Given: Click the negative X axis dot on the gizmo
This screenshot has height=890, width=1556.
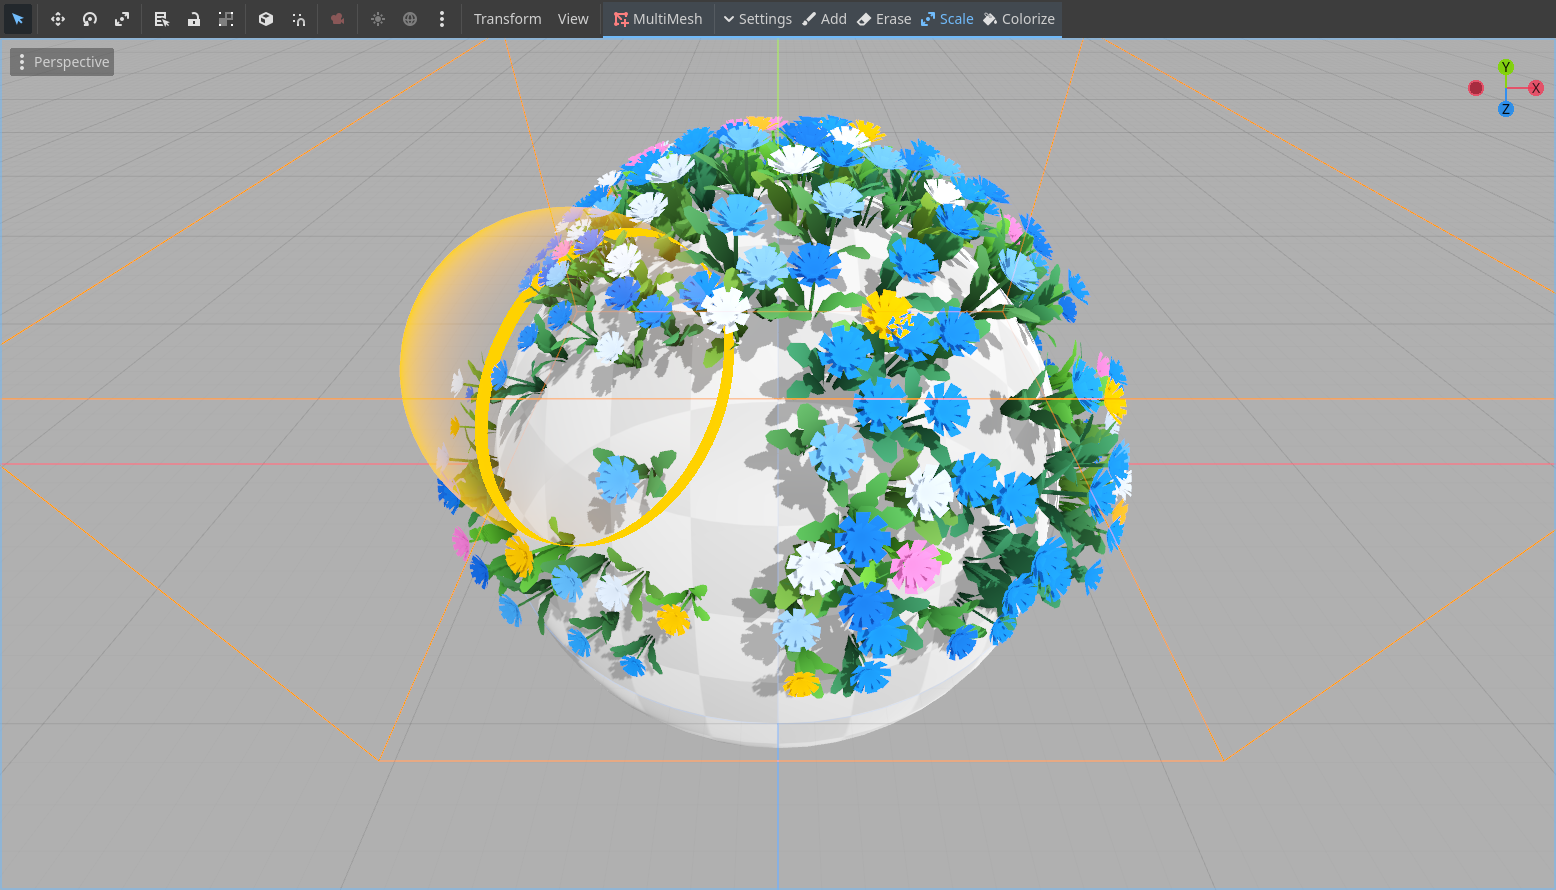Looking at the screenshot, I should [1476, 88].
